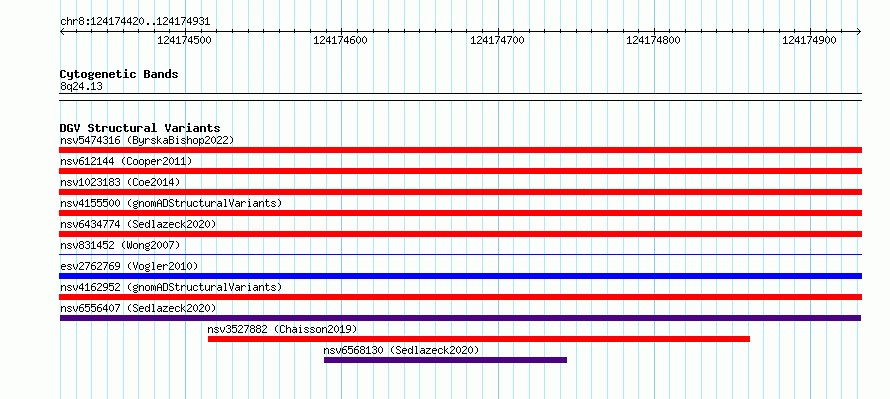The width and height of the screenshot is (890, 399).
Task: Click the DGV Structural Variants track title
Action: tap(140, 128)
